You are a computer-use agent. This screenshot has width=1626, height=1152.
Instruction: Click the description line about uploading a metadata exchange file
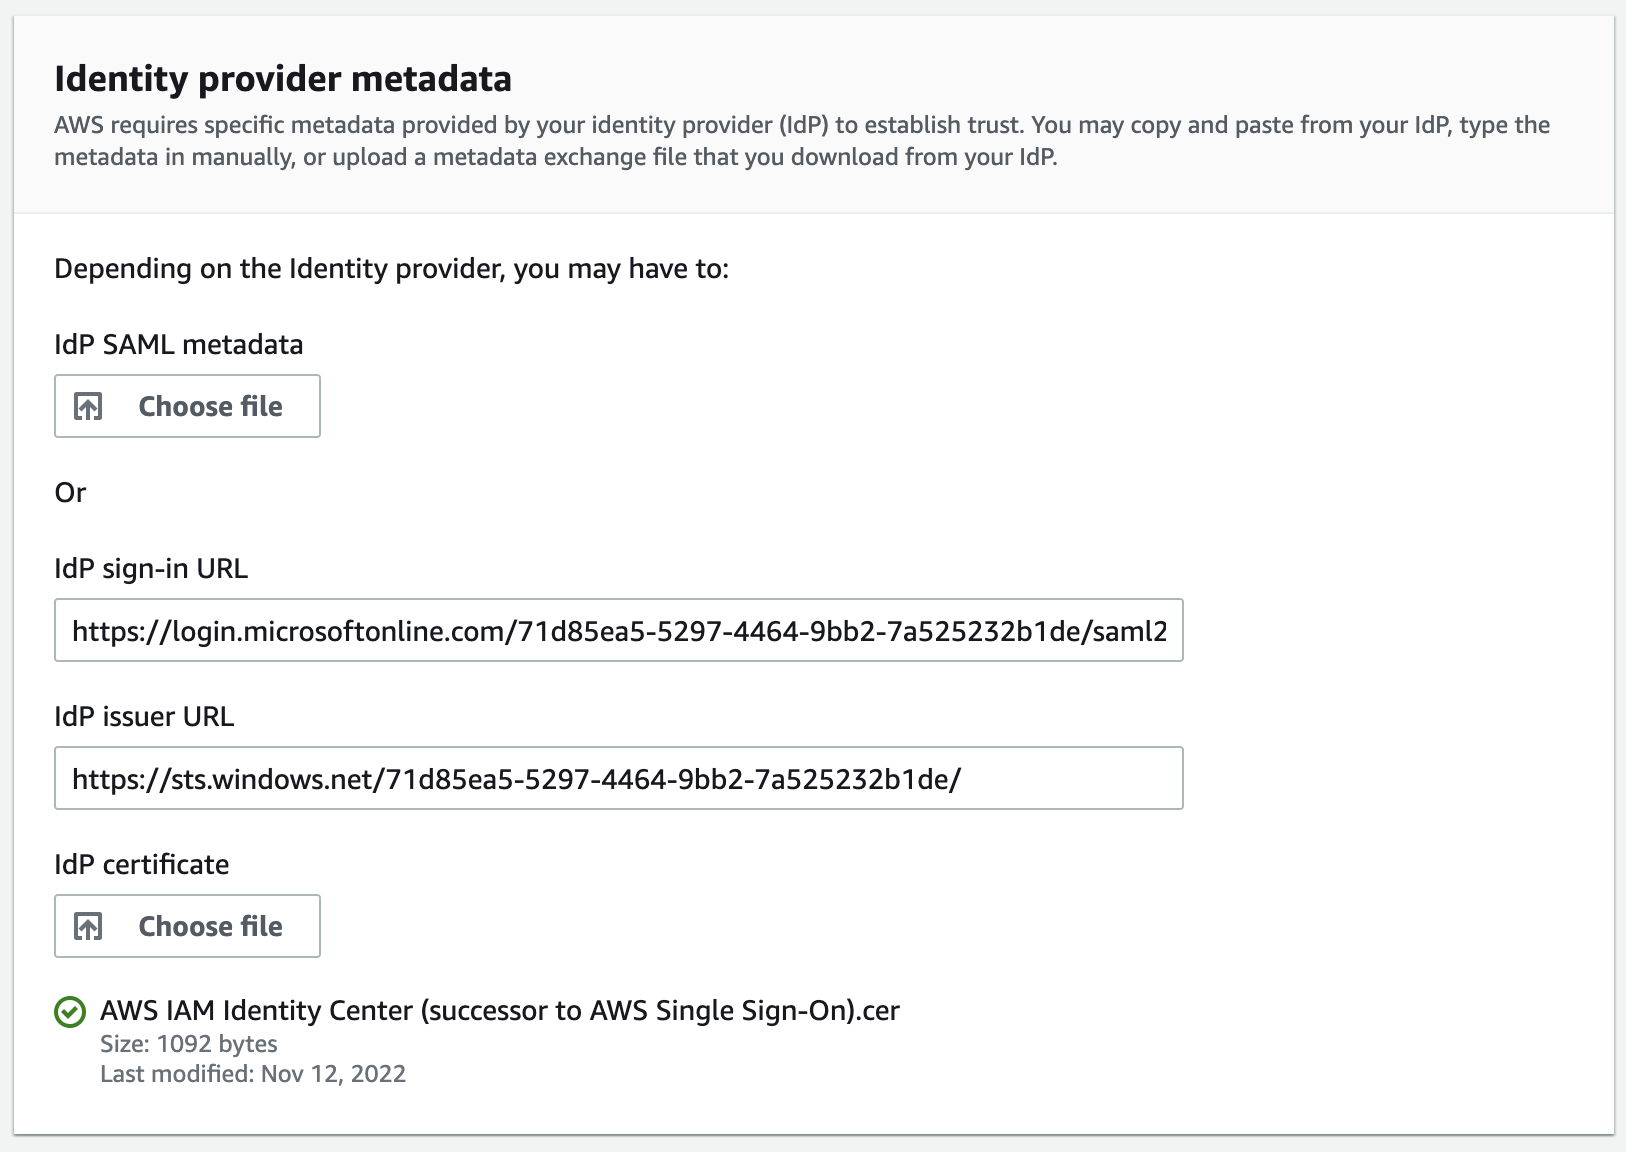556,157
